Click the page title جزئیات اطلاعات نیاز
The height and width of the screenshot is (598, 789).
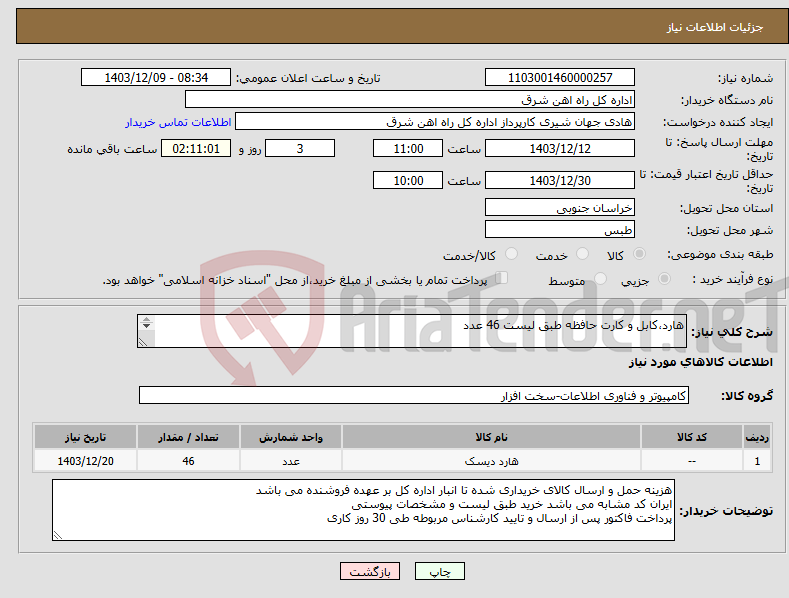click(715, 27)
